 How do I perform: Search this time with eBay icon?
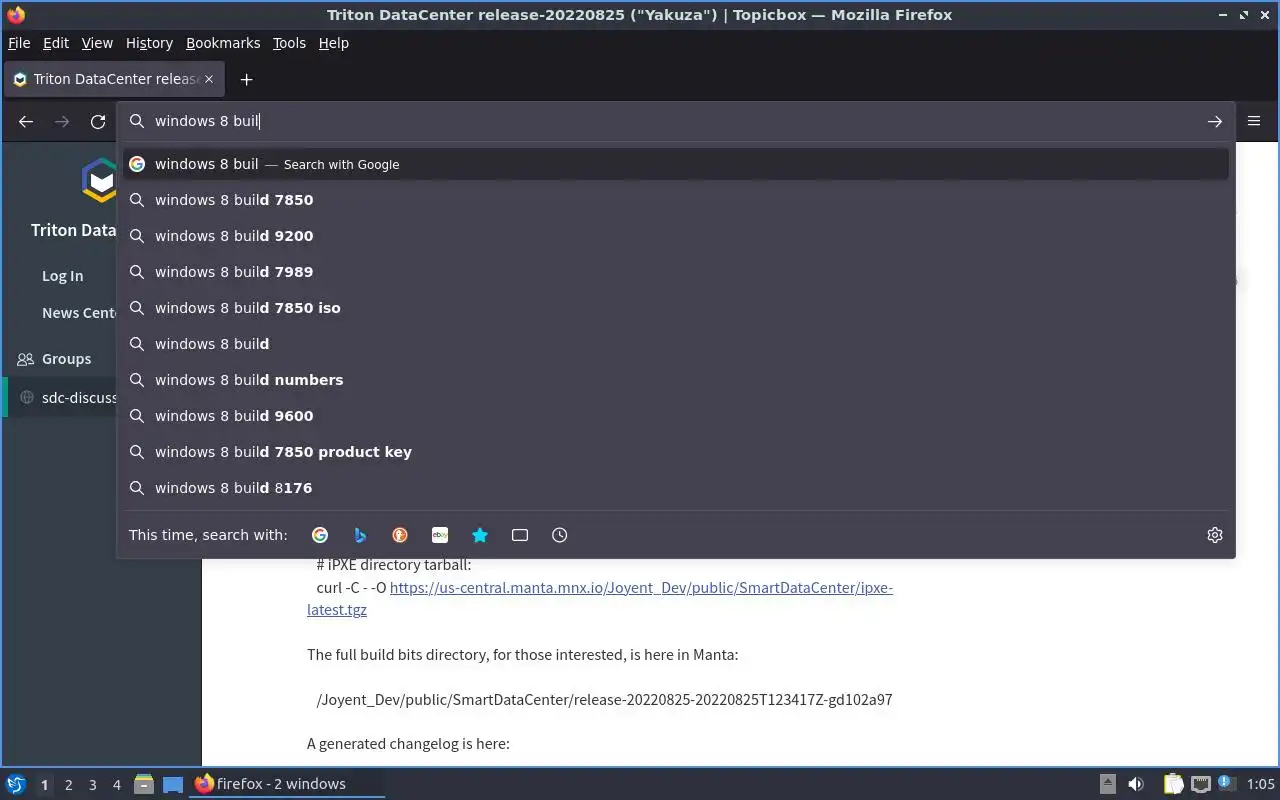tap(440, 535)
